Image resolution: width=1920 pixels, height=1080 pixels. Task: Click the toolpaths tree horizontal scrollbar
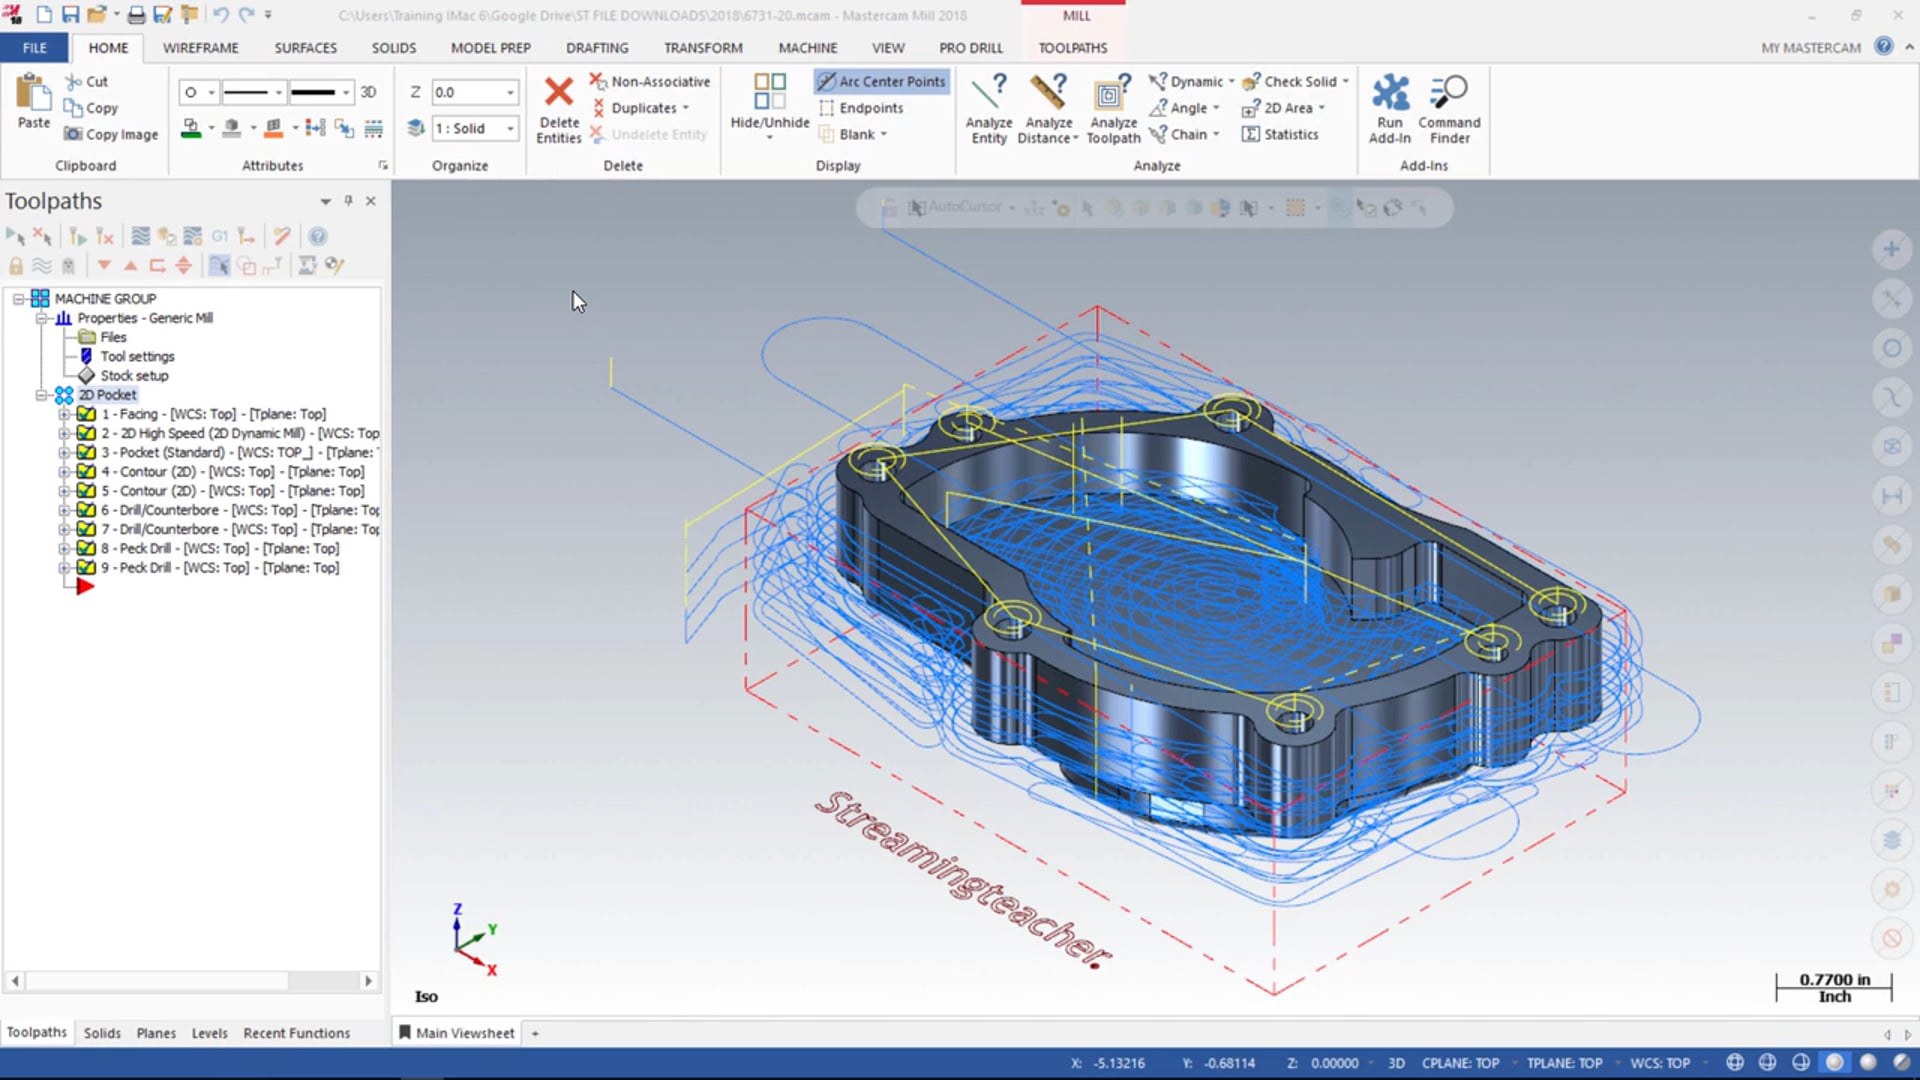pos(192,981)
